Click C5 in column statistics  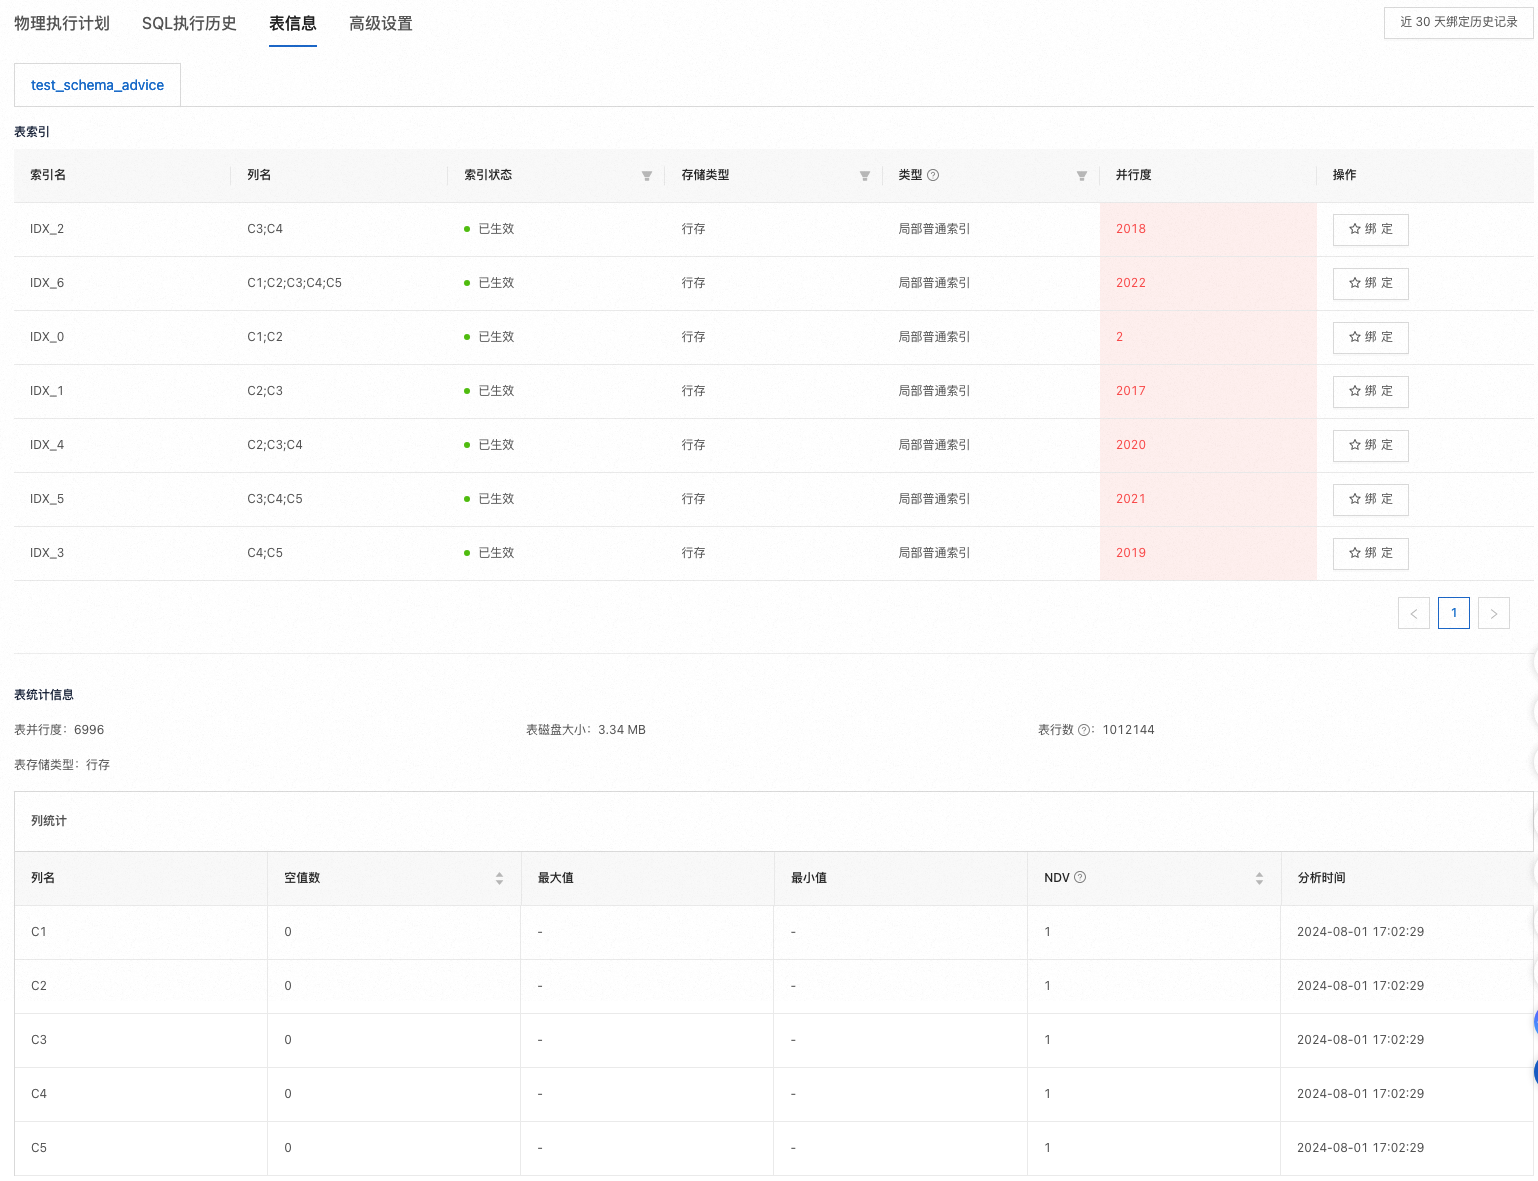[x=39, y=1148]
